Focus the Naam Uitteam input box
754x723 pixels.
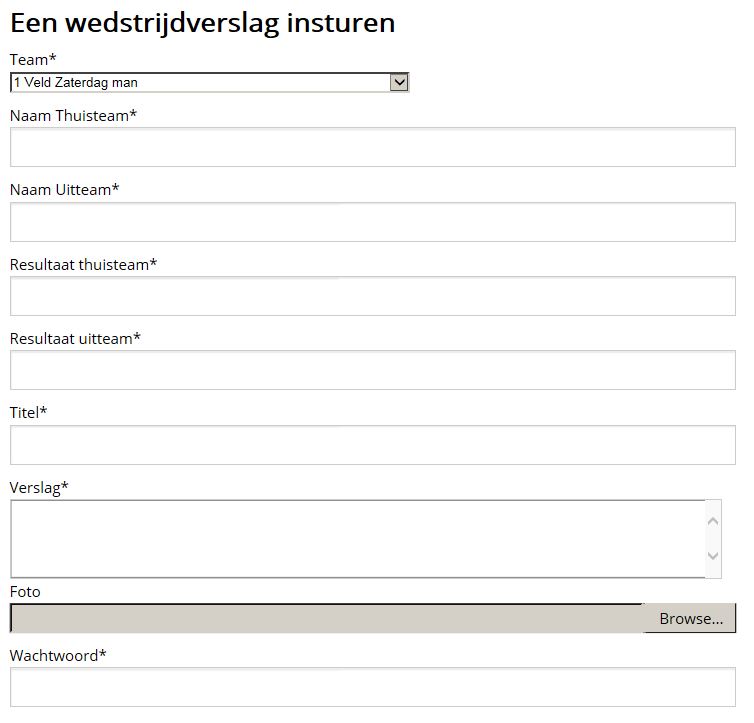tap(373, 222)
